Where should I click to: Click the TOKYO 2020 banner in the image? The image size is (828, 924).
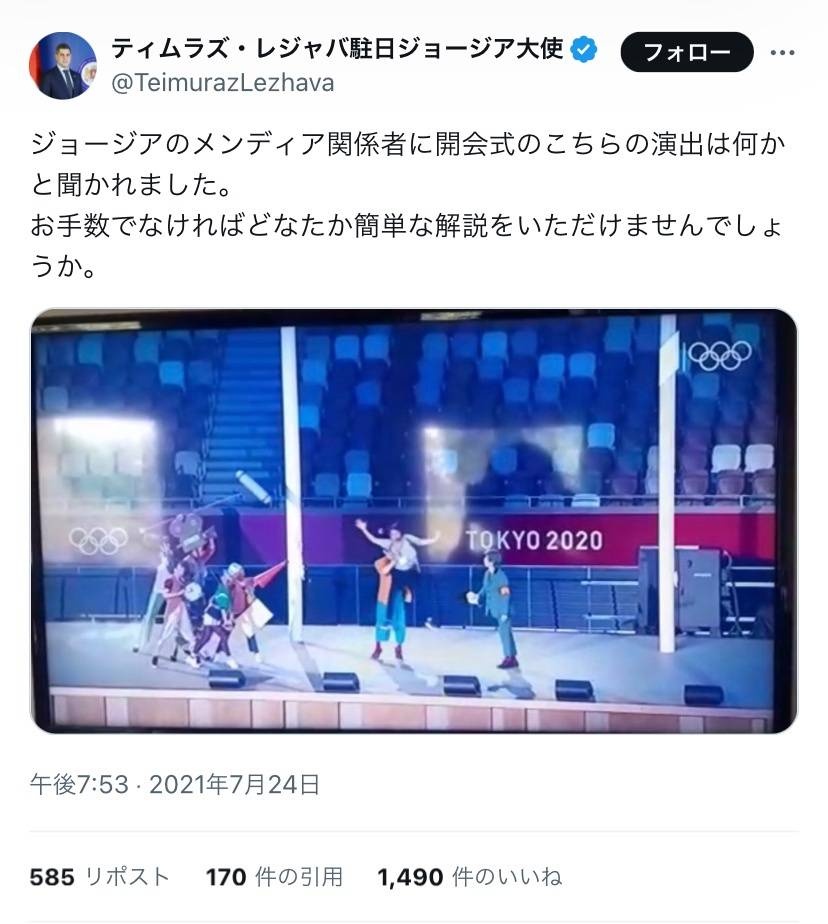534,540
